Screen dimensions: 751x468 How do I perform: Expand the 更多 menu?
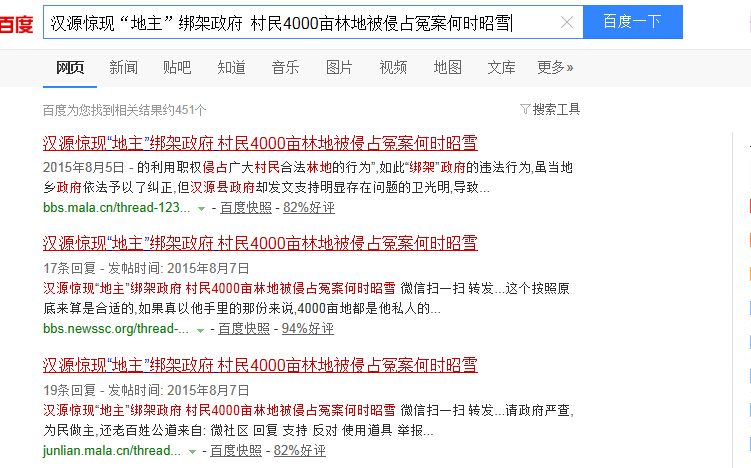pyautogui.click(x=555, y=67)
